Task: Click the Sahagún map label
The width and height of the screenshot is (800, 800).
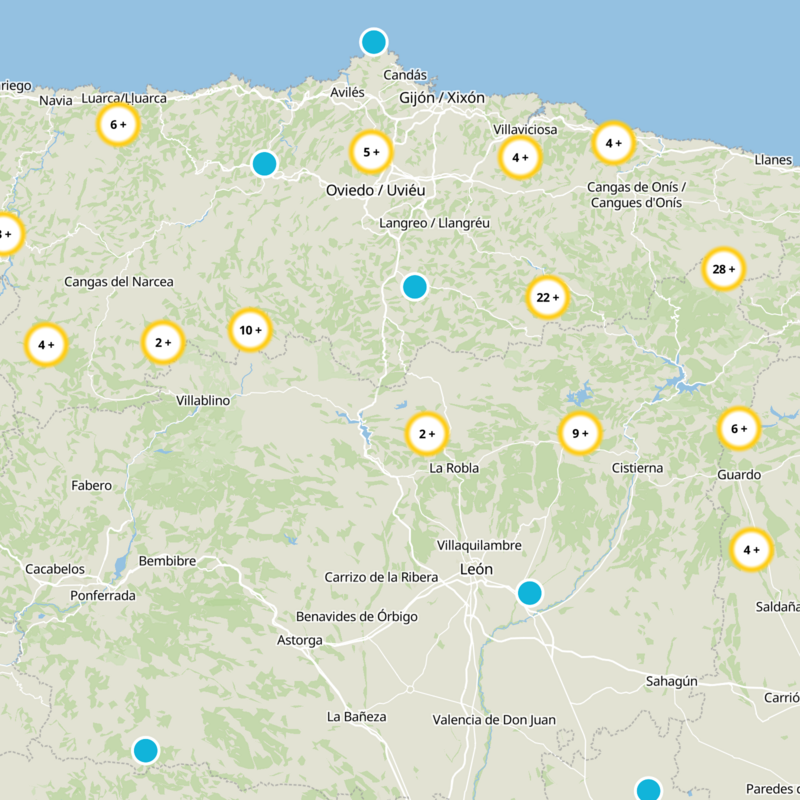Action: pos(671,682)
